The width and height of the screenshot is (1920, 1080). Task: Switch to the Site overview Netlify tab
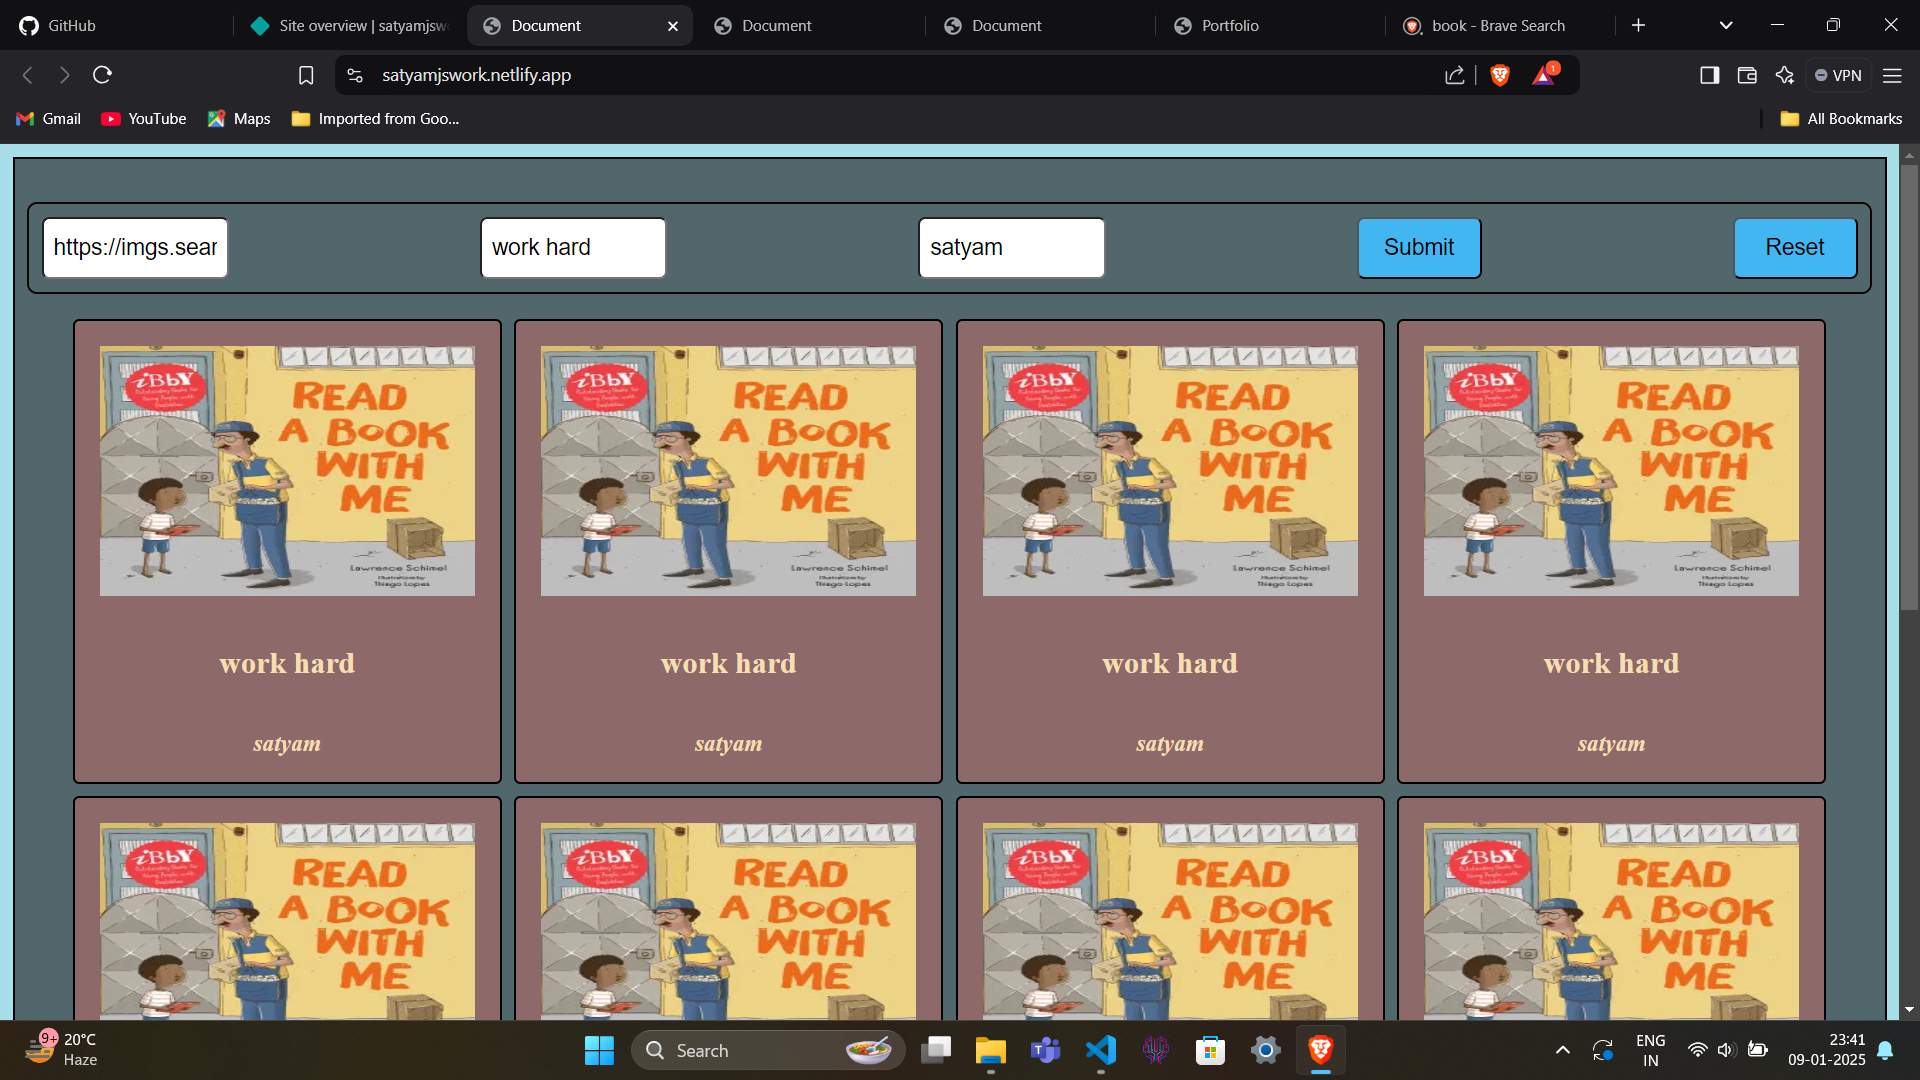(350, 26)
